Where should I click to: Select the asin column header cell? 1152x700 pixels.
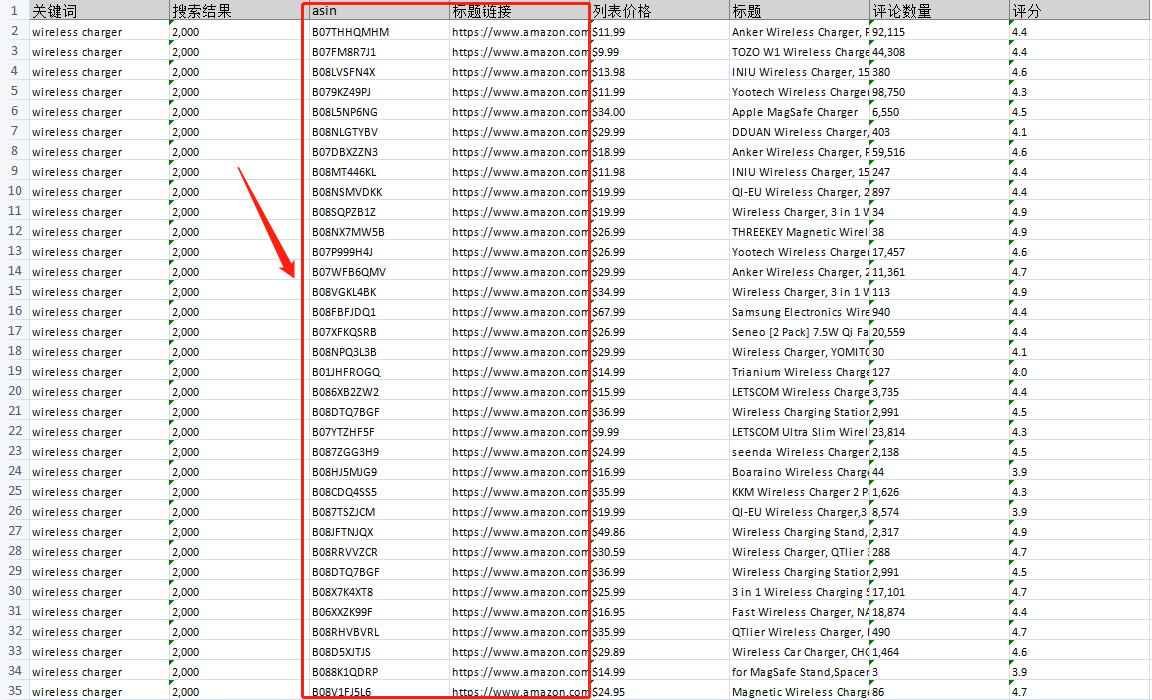378,12
